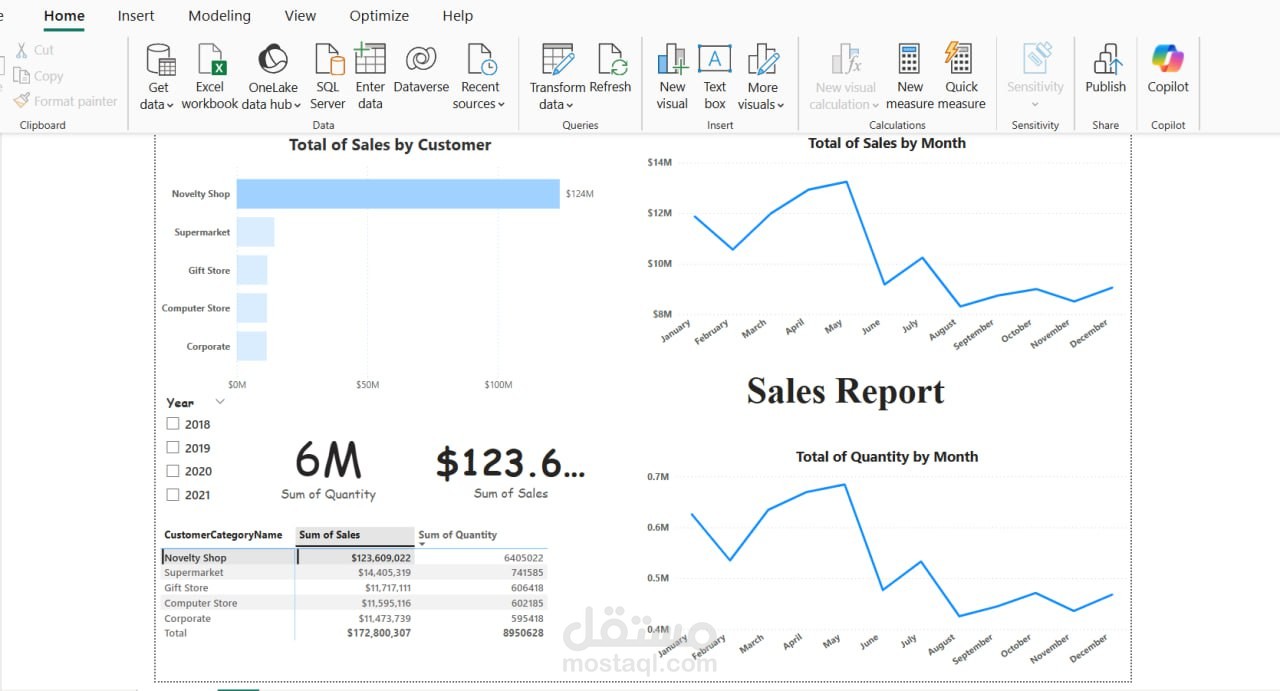Open Recent sources dropdown arrow

pyautogui.click(x=501, y=105)
